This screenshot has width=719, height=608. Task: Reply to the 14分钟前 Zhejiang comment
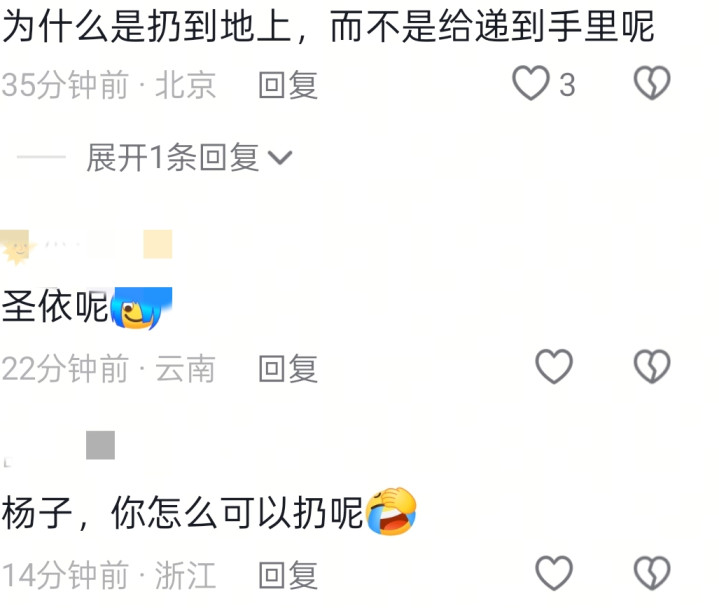click(x=288, y=575)
